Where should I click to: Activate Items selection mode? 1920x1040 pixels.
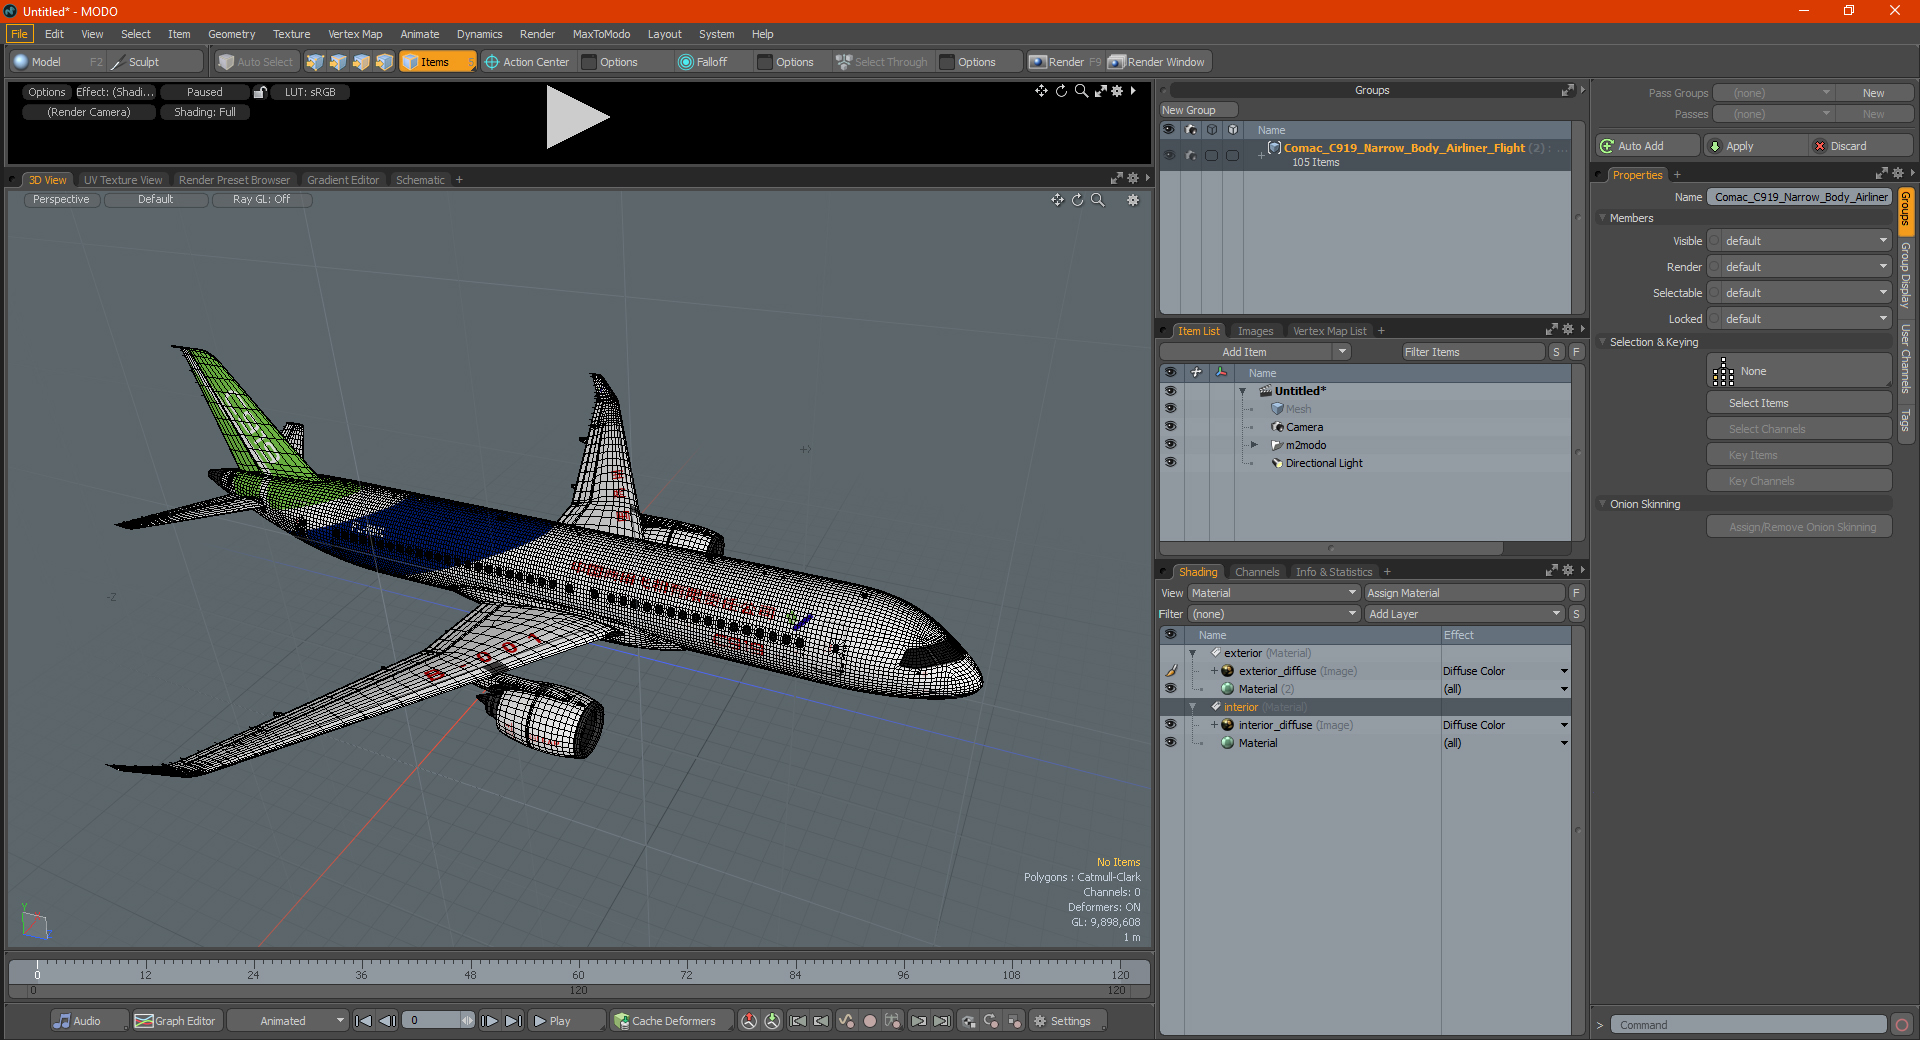436,62
